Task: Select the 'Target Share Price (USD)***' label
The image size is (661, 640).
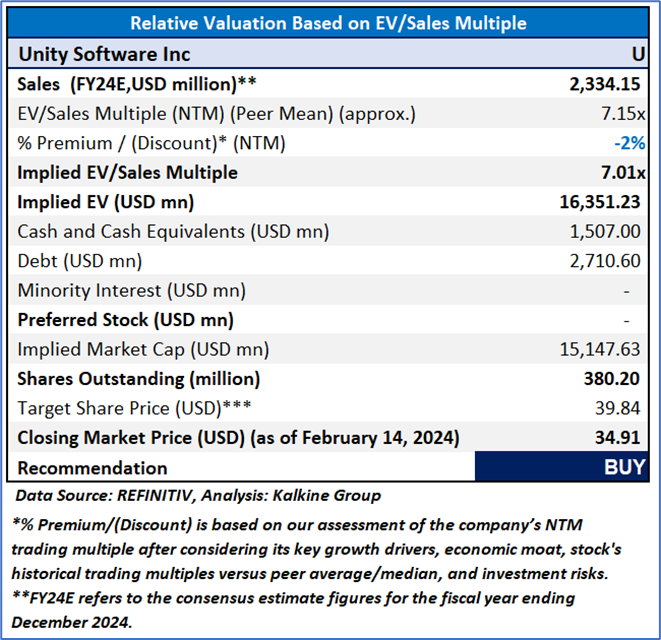Action: 134,409
